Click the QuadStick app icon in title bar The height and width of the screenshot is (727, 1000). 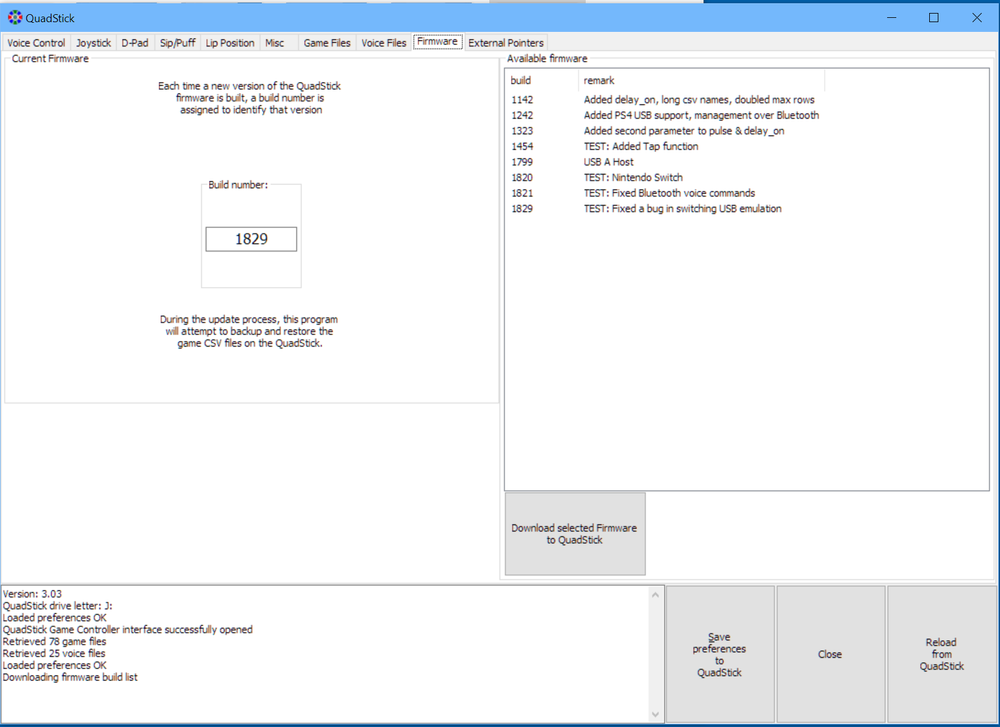click(x=15, y=18)
